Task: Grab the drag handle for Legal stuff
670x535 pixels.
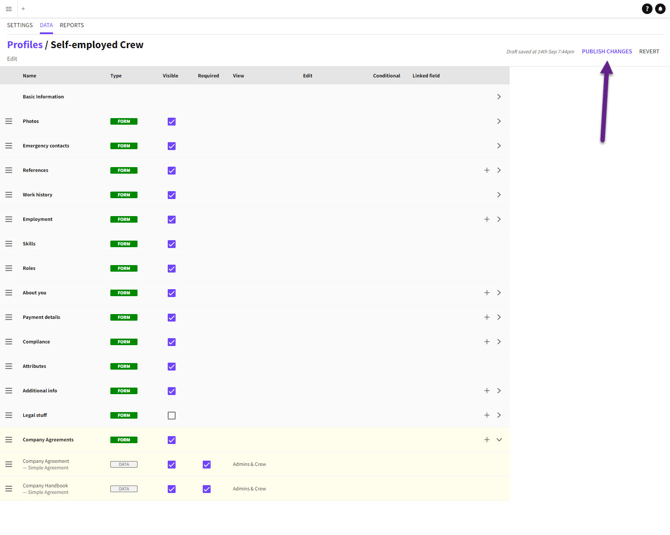Action: click(9, 415)
